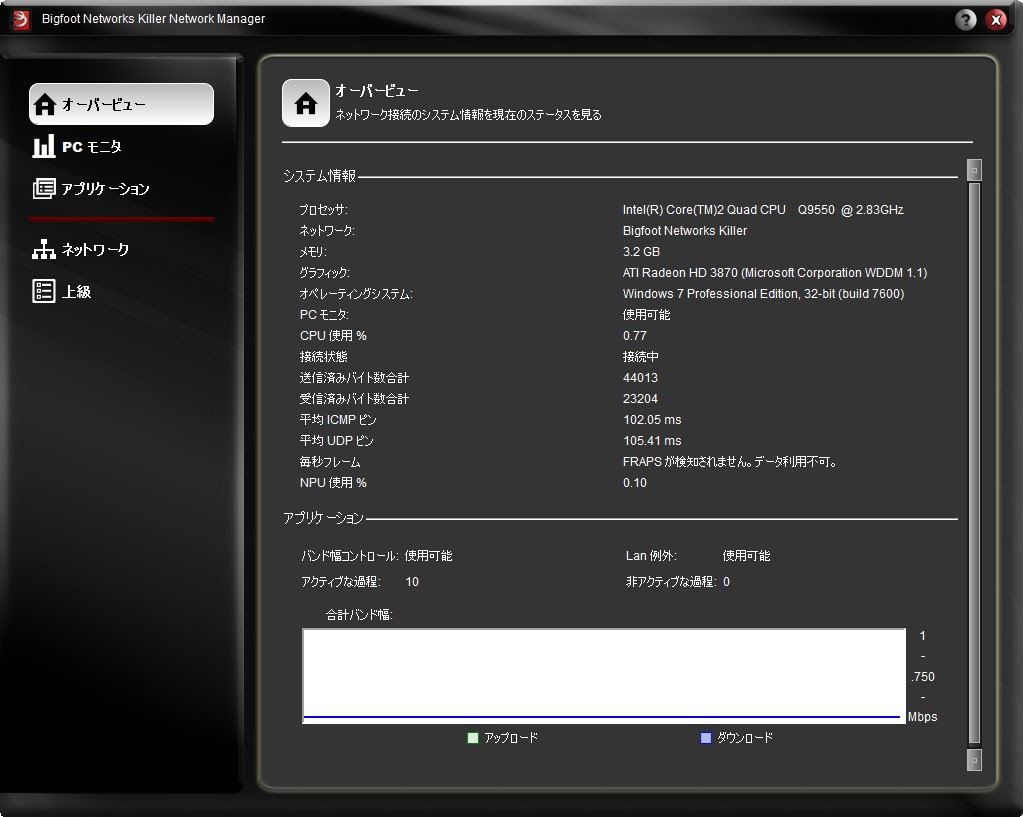Click the bar chart icon for PC モニタ
This screenshot has width=1023, height=817.
tap(44, 147)
